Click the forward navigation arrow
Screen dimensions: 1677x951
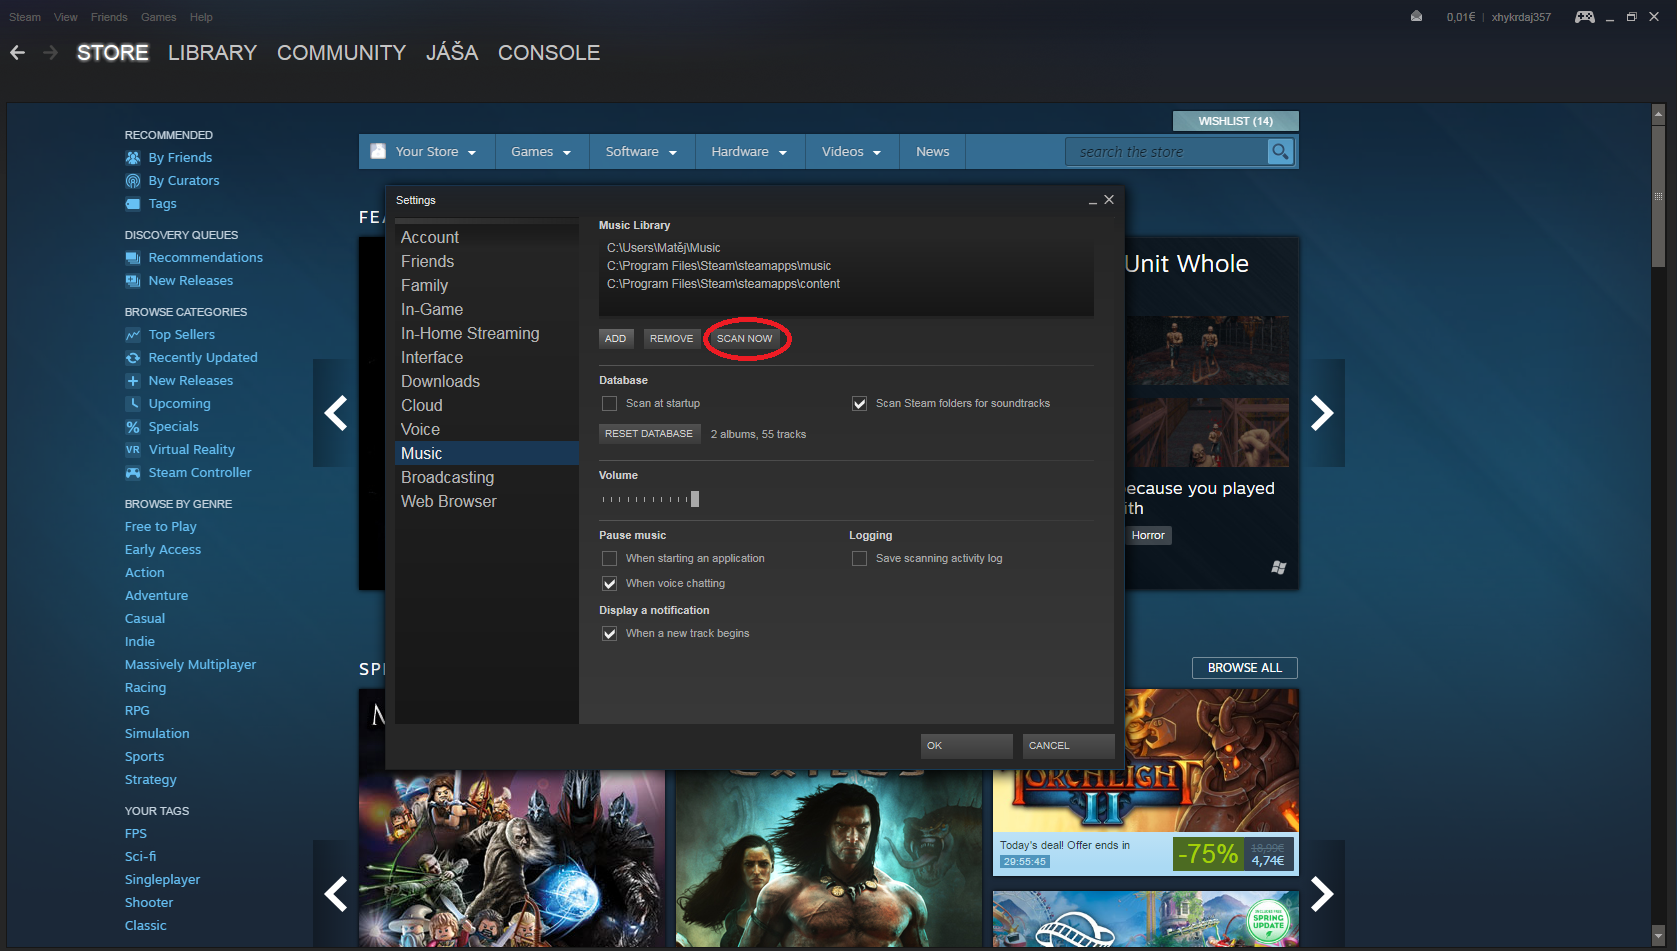point(50,53)
